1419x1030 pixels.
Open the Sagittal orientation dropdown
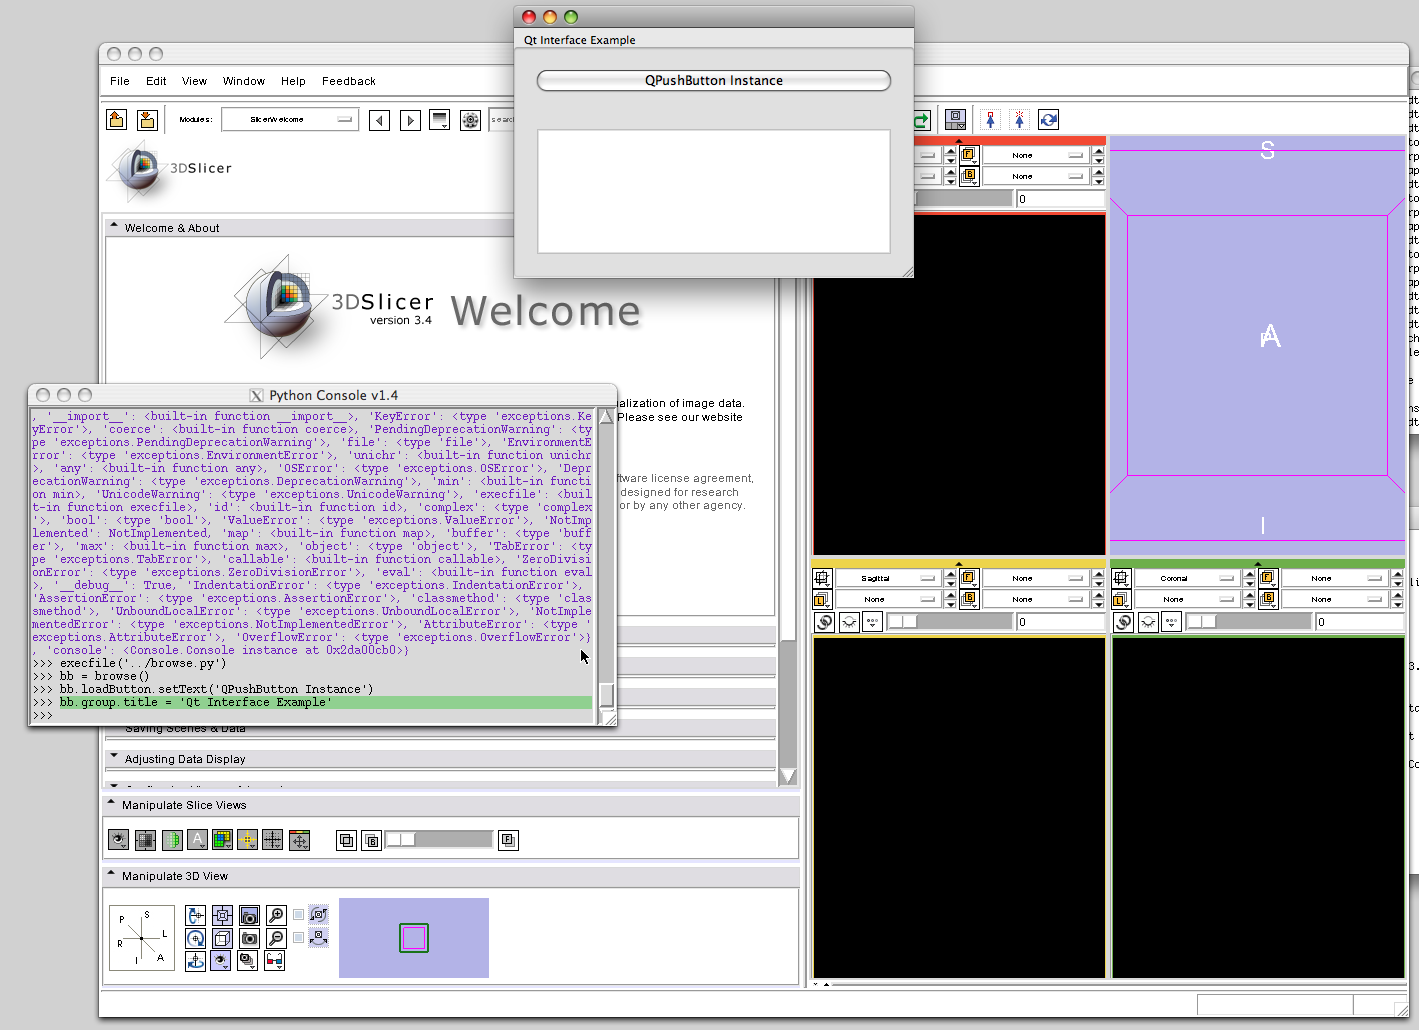point(886,578)
